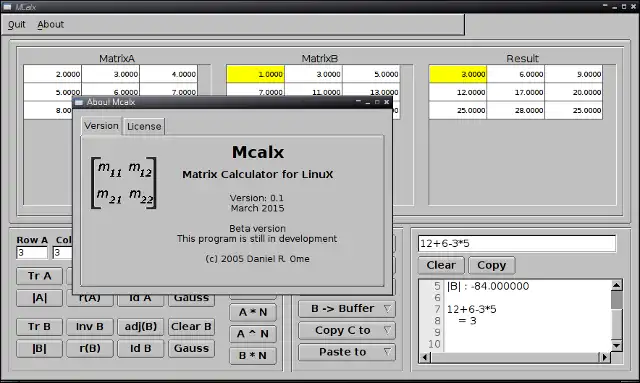Close the About Mcalx dialog
The image size is (640, 383).
[x=387, y=102]
